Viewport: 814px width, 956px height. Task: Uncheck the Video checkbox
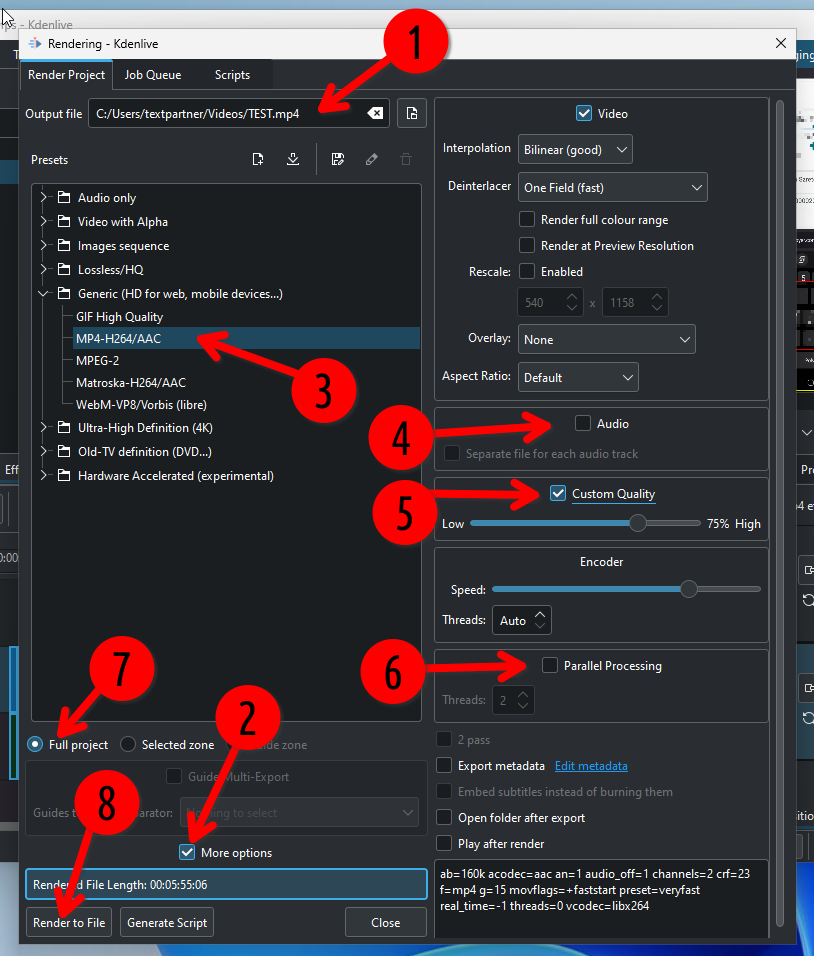click(584, 113)
